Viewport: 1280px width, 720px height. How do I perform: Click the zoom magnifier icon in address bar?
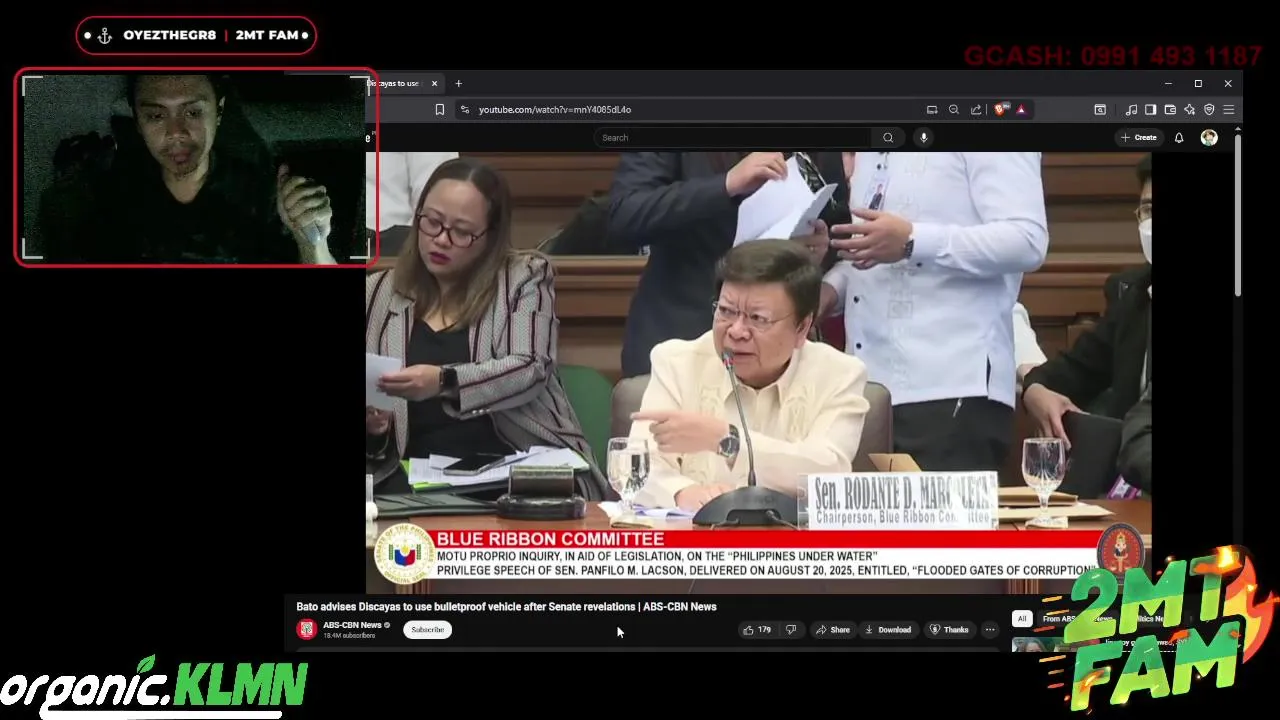[x=954, y=110]
